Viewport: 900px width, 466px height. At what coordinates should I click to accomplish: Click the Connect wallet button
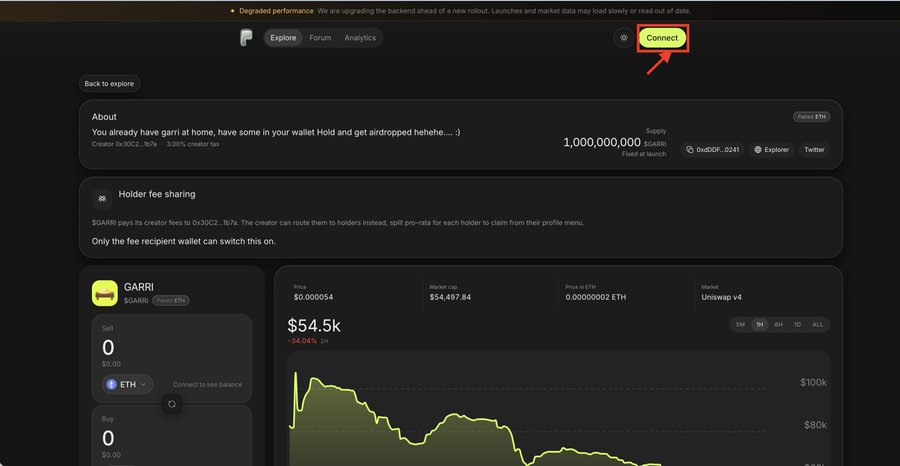662,38
